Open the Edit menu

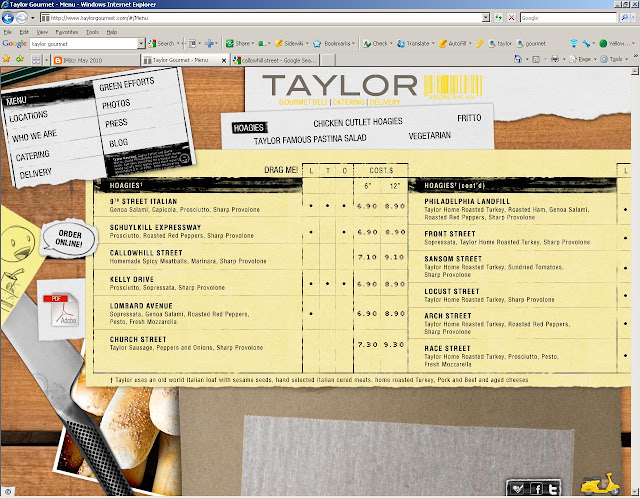click(x=24, y=32)
